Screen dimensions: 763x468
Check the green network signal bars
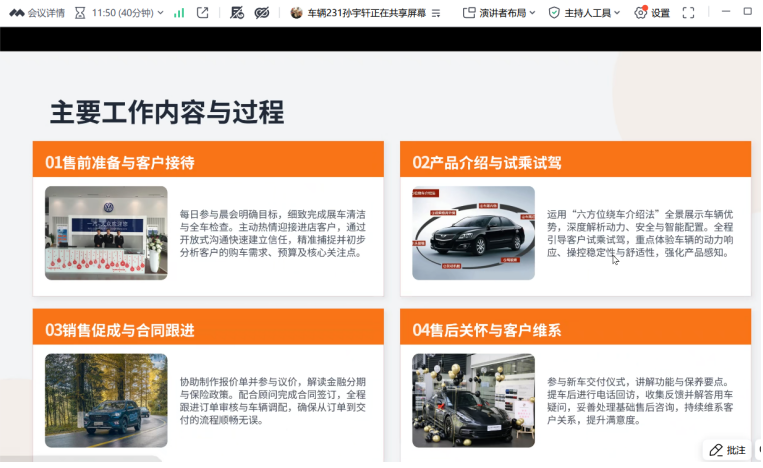[179, 13]
